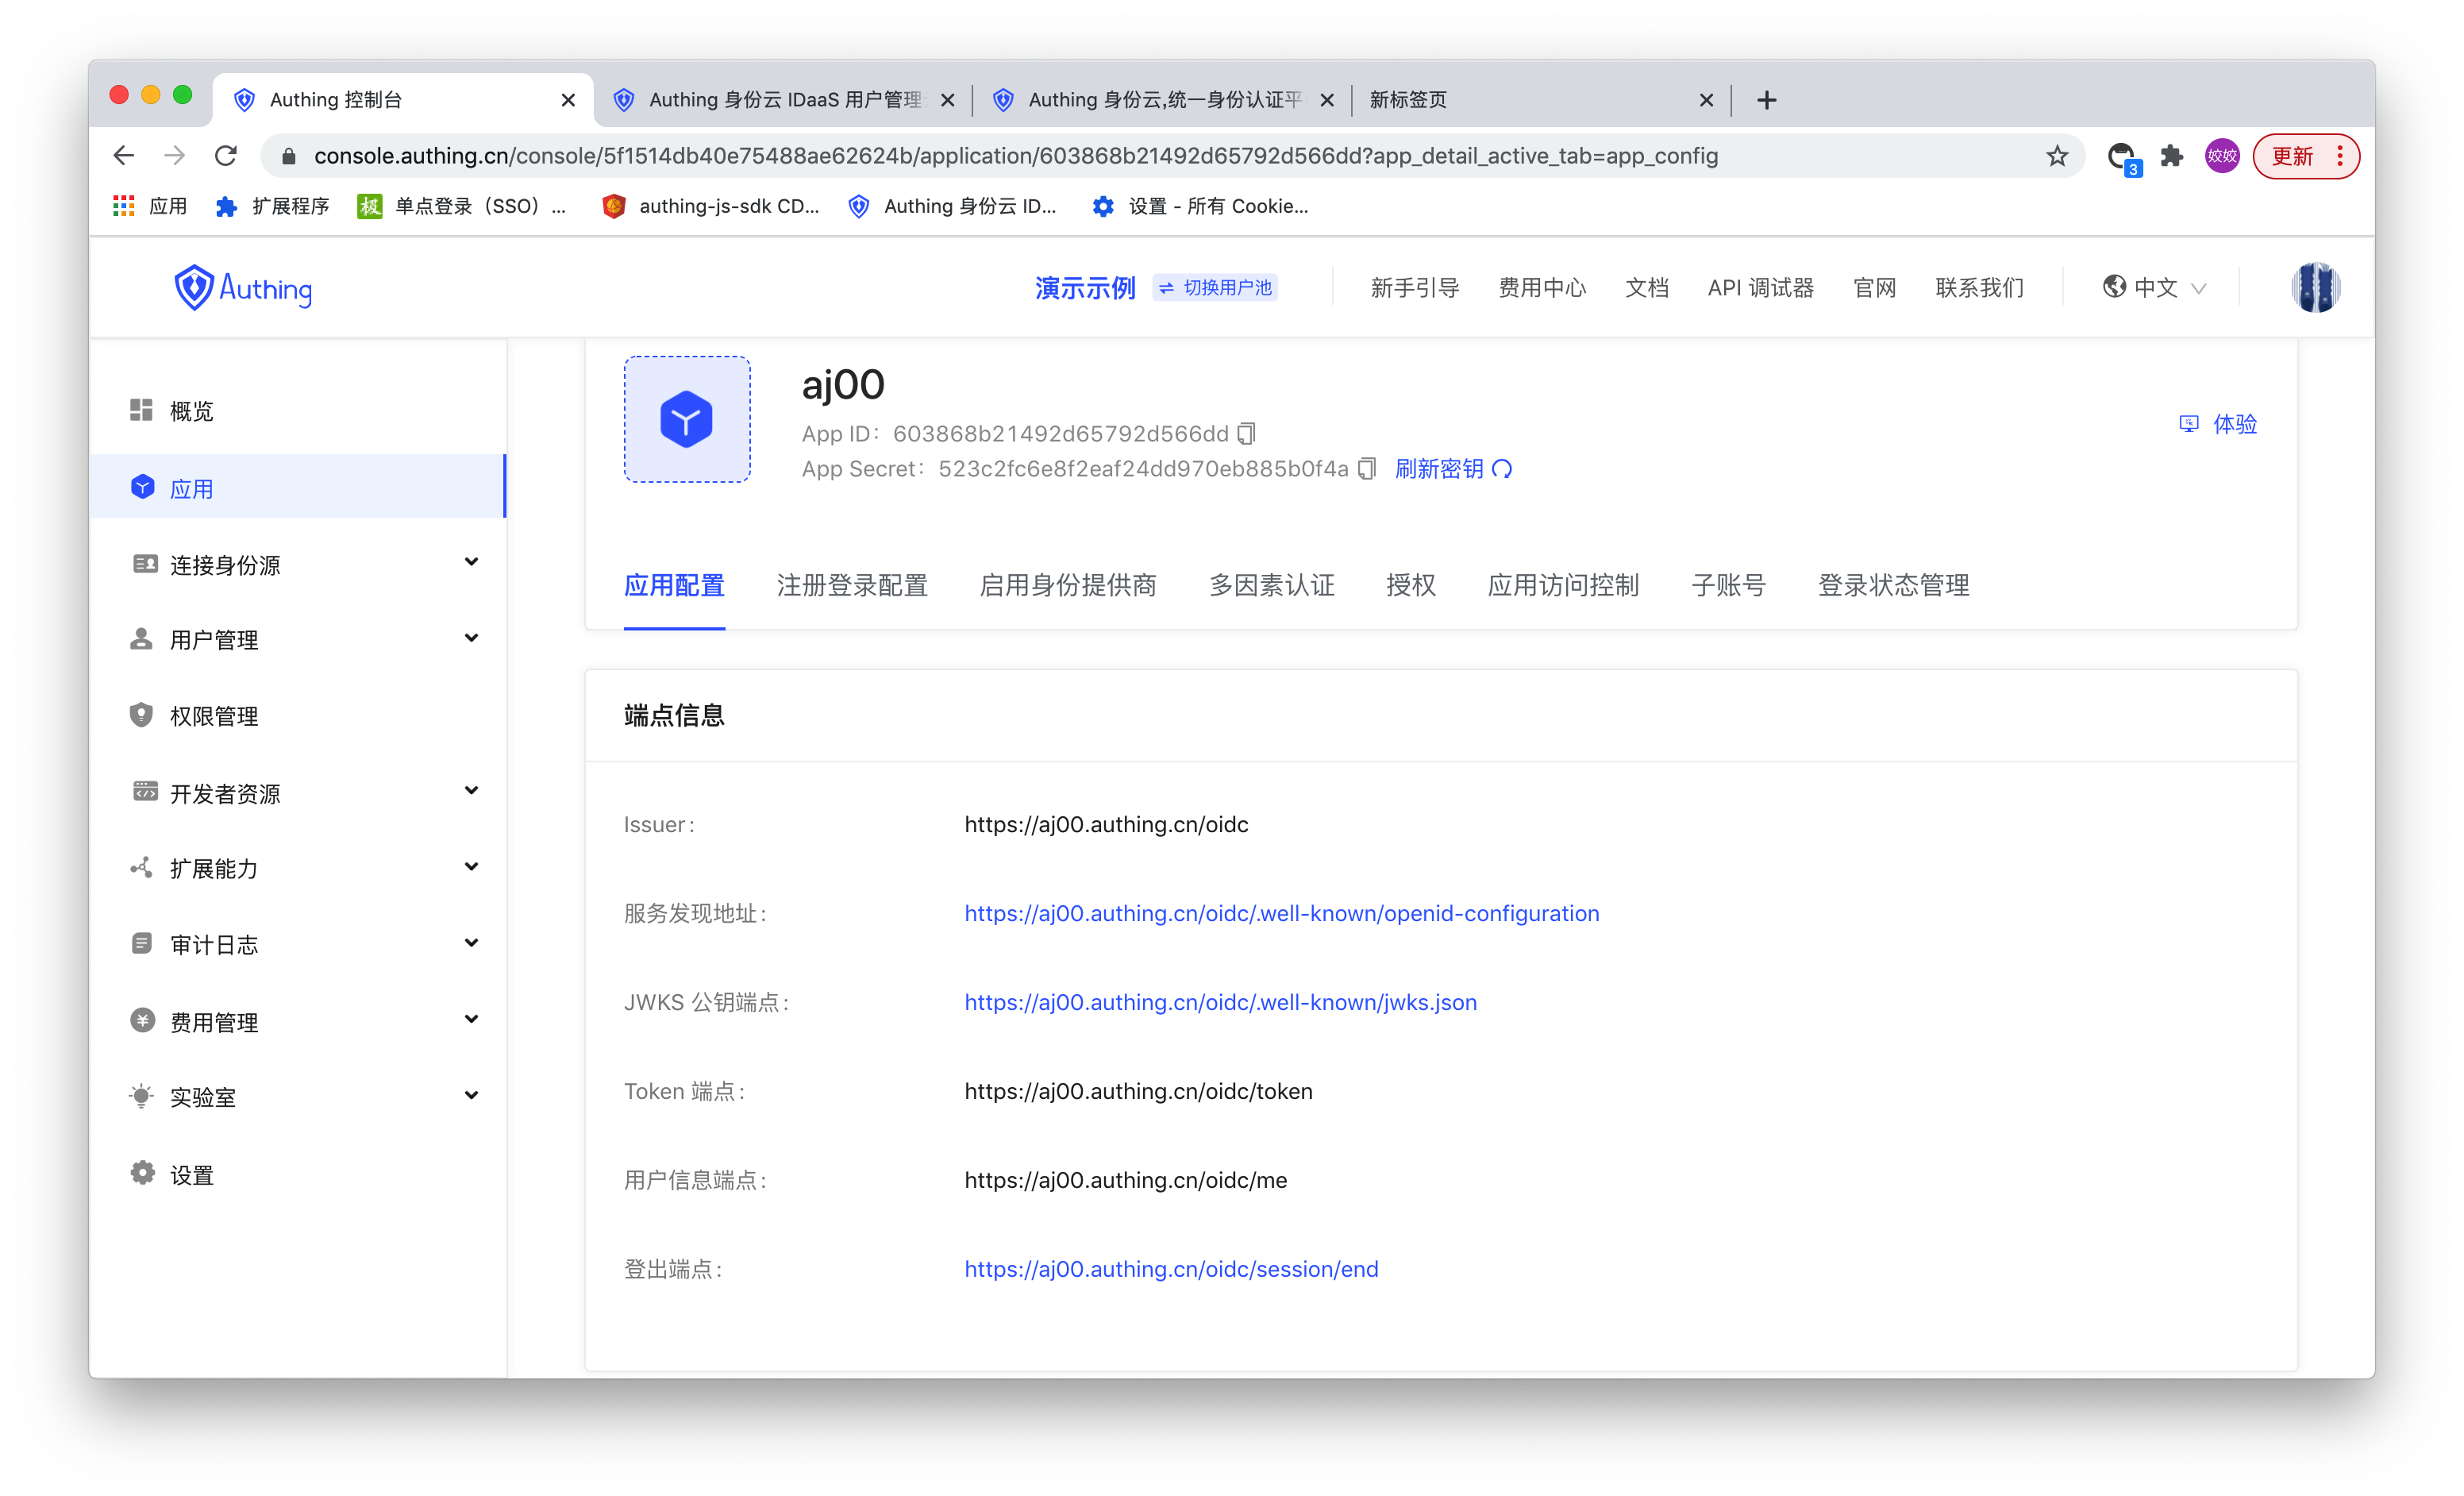The image size is (2464, 1496).
Task: Open the jwks.json public key link
Action: (1220, 1002)
